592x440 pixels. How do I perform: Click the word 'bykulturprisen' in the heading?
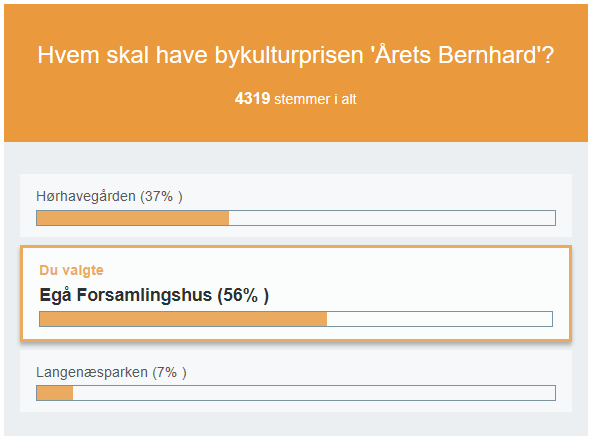[x=289, y=56]
